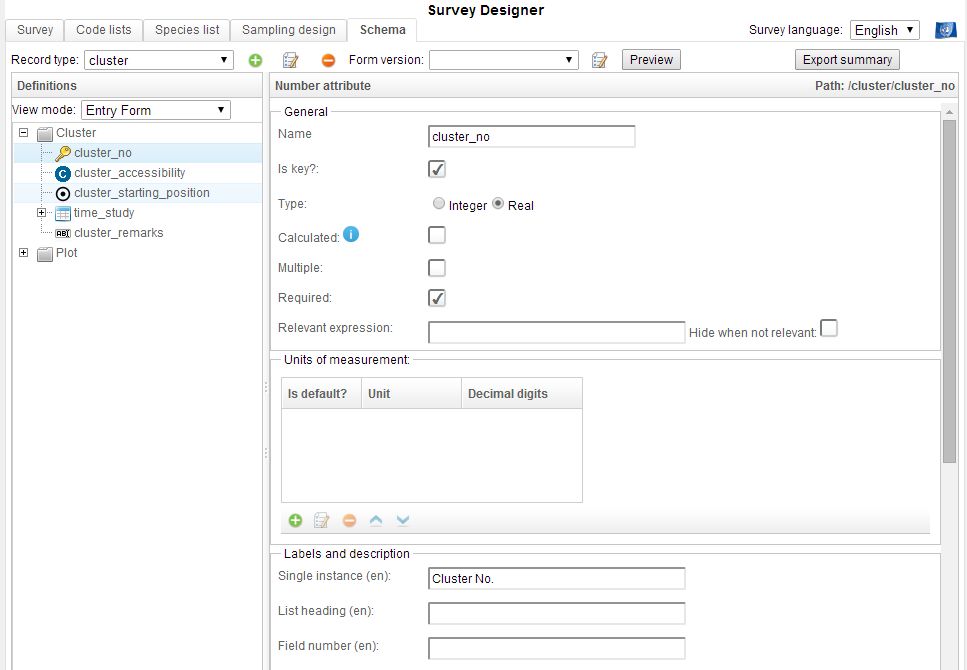Select time_study in the tree
This screenshot has width=967, height=670.
pos(104,213)
